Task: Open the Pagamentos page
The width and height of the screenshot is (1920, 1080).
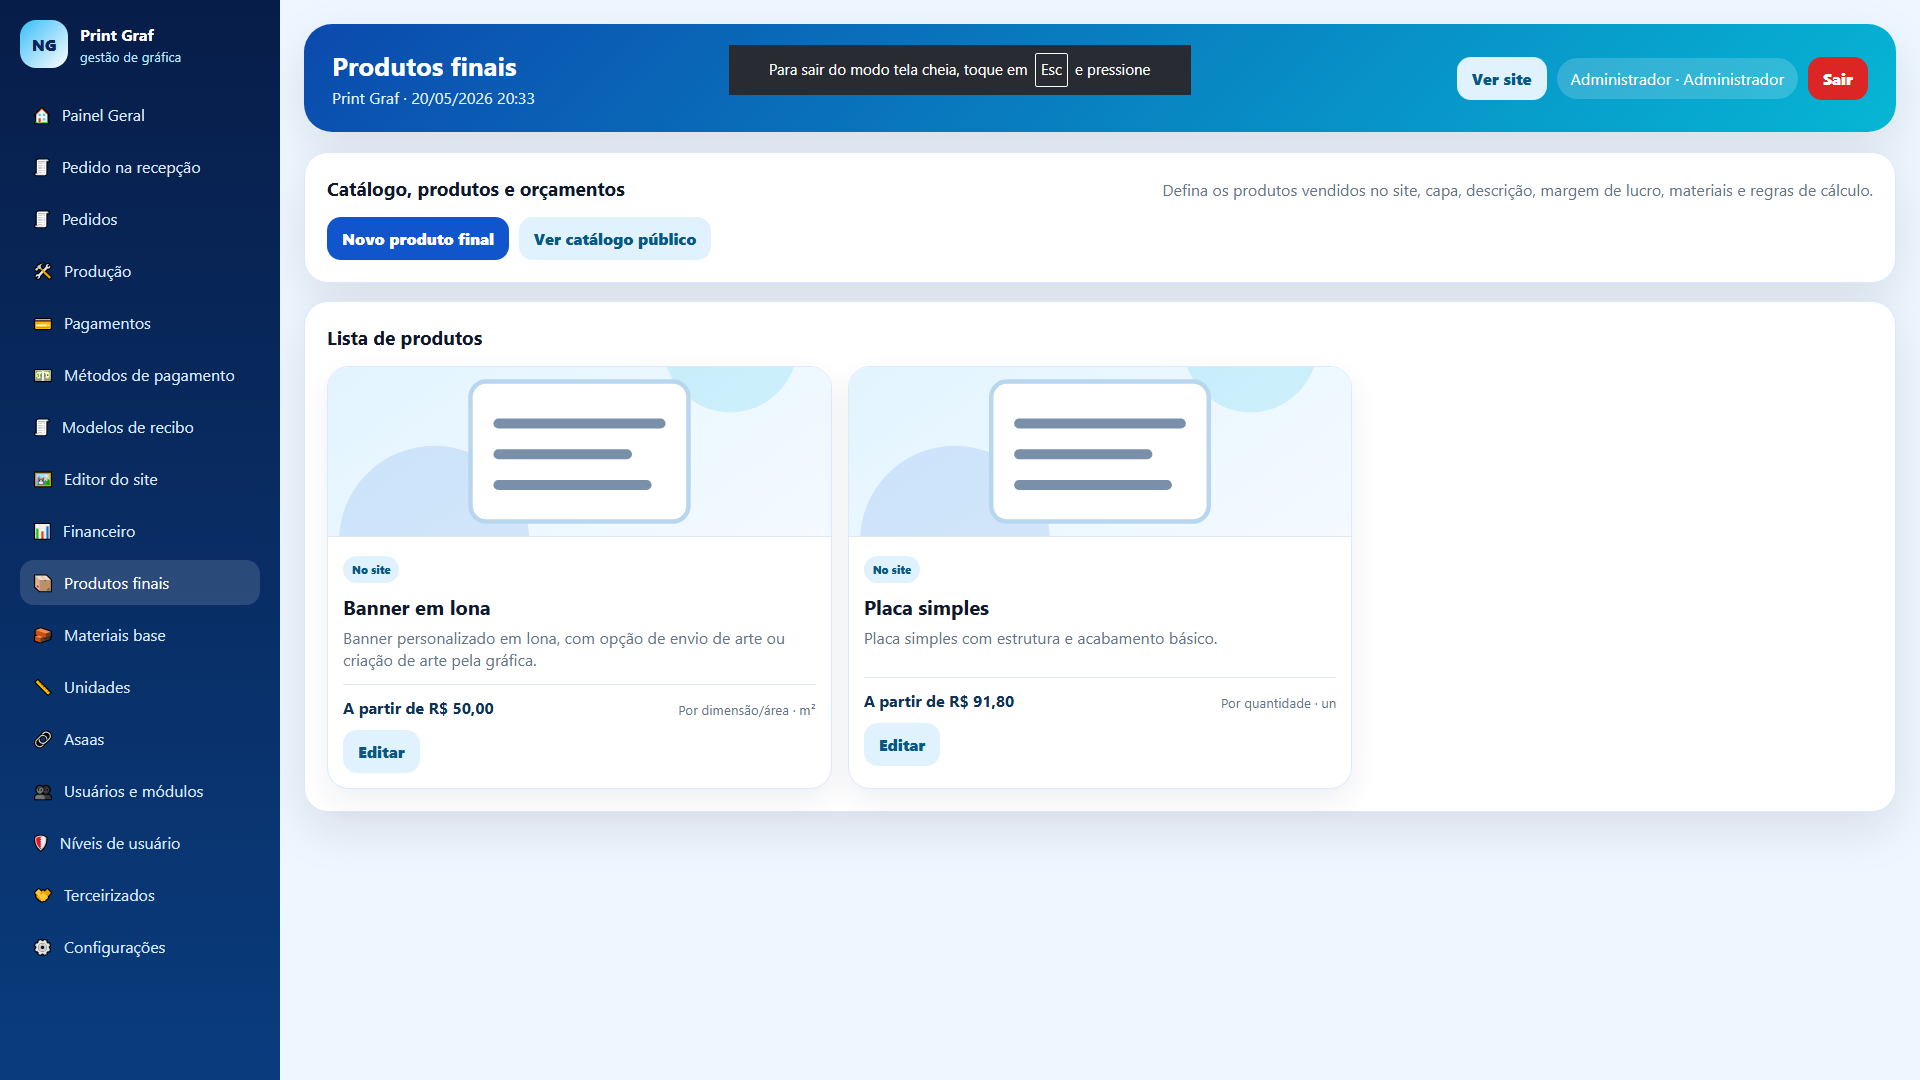Action: click(140, 324)
